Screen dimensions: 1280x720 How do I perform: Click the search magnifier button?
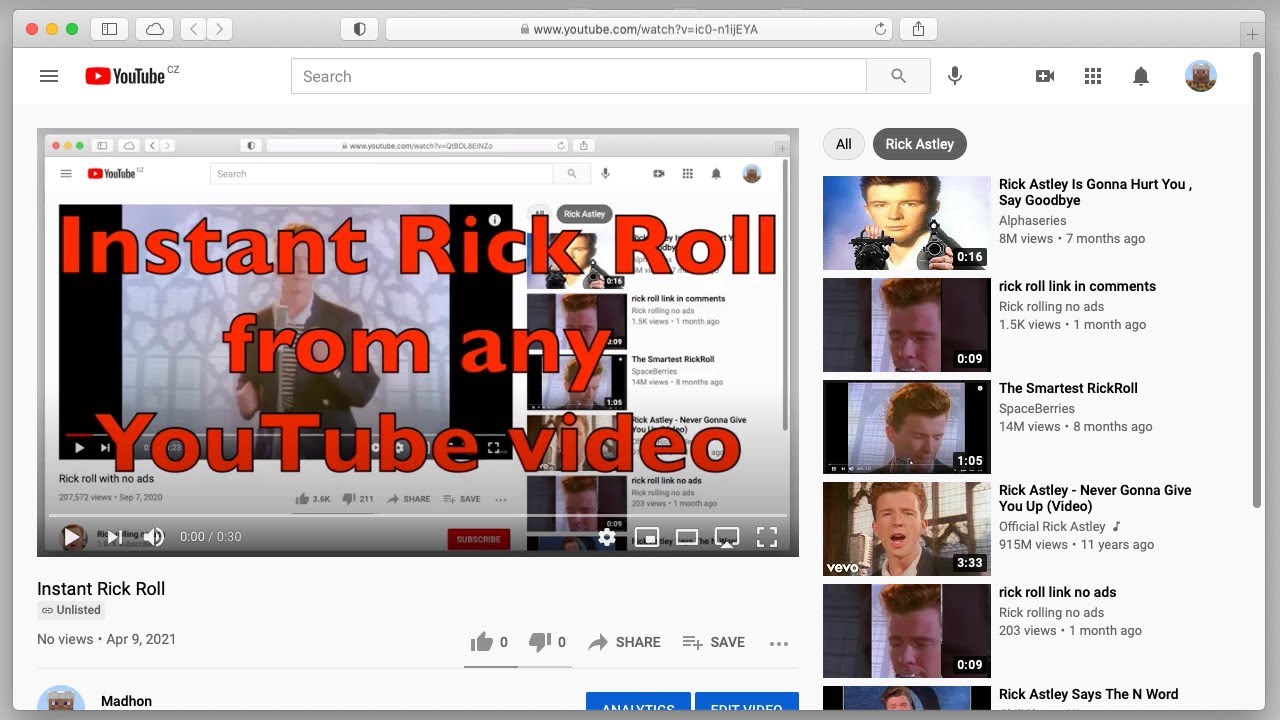(x=898, y=76)
